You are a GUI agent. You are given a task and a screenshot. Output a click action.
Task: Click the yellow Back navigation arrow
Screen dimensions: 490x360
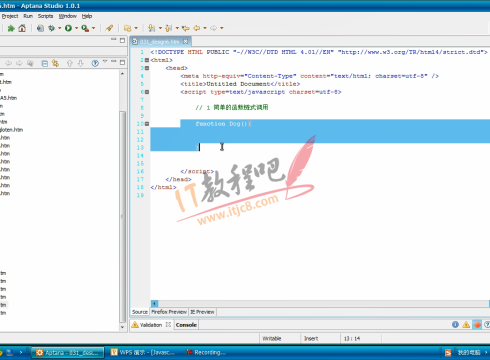coord(197,28)
